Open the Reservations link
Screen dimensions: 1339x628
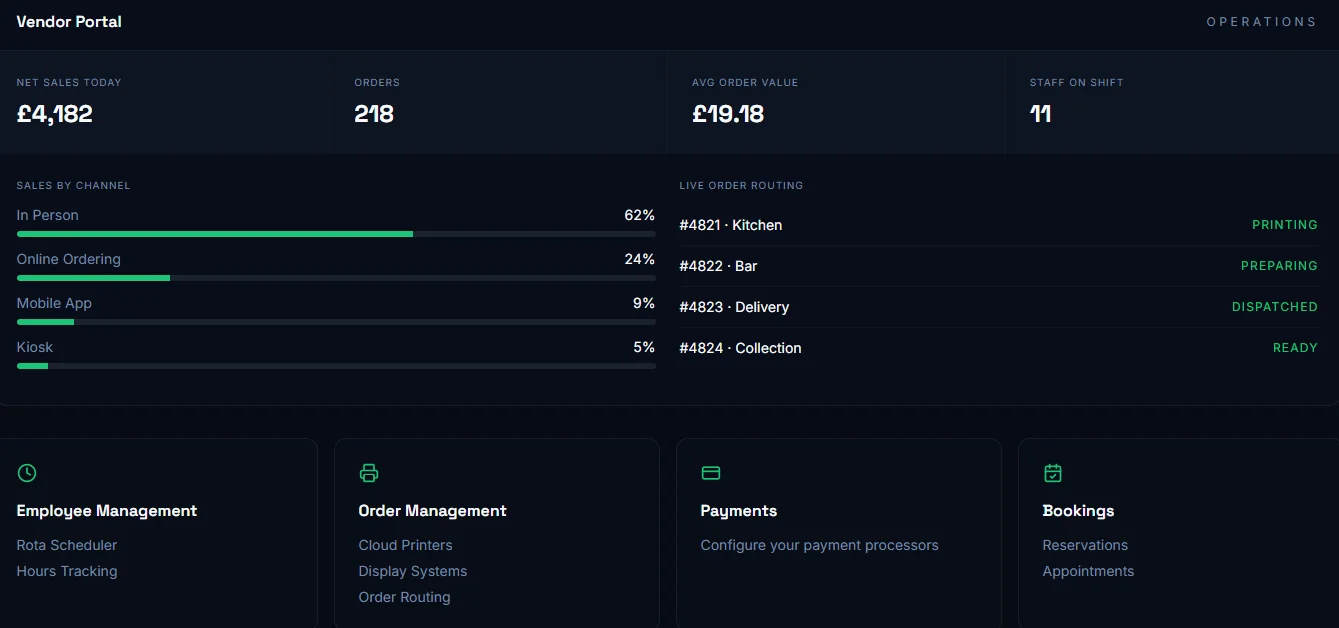point(1085,545)
